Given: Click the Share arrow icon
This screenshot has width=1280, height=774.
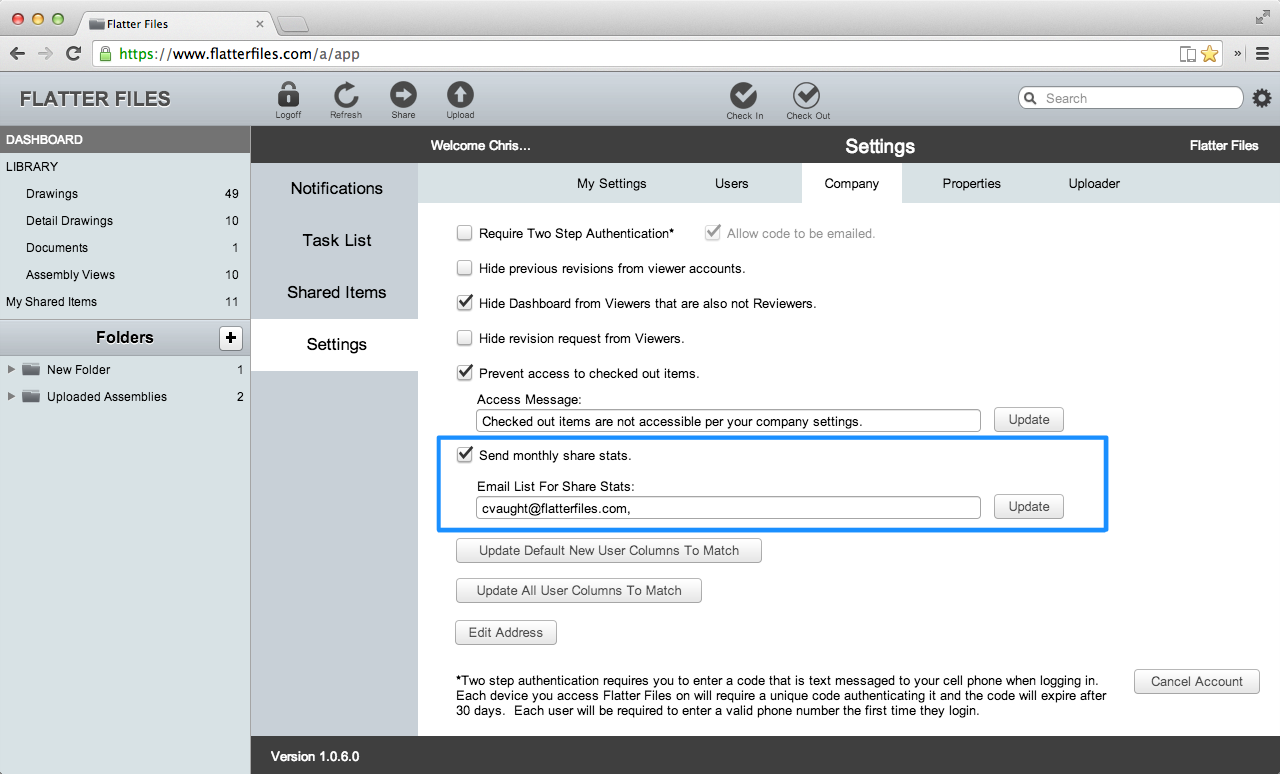Looking at the screenshot, I should 403,95.
